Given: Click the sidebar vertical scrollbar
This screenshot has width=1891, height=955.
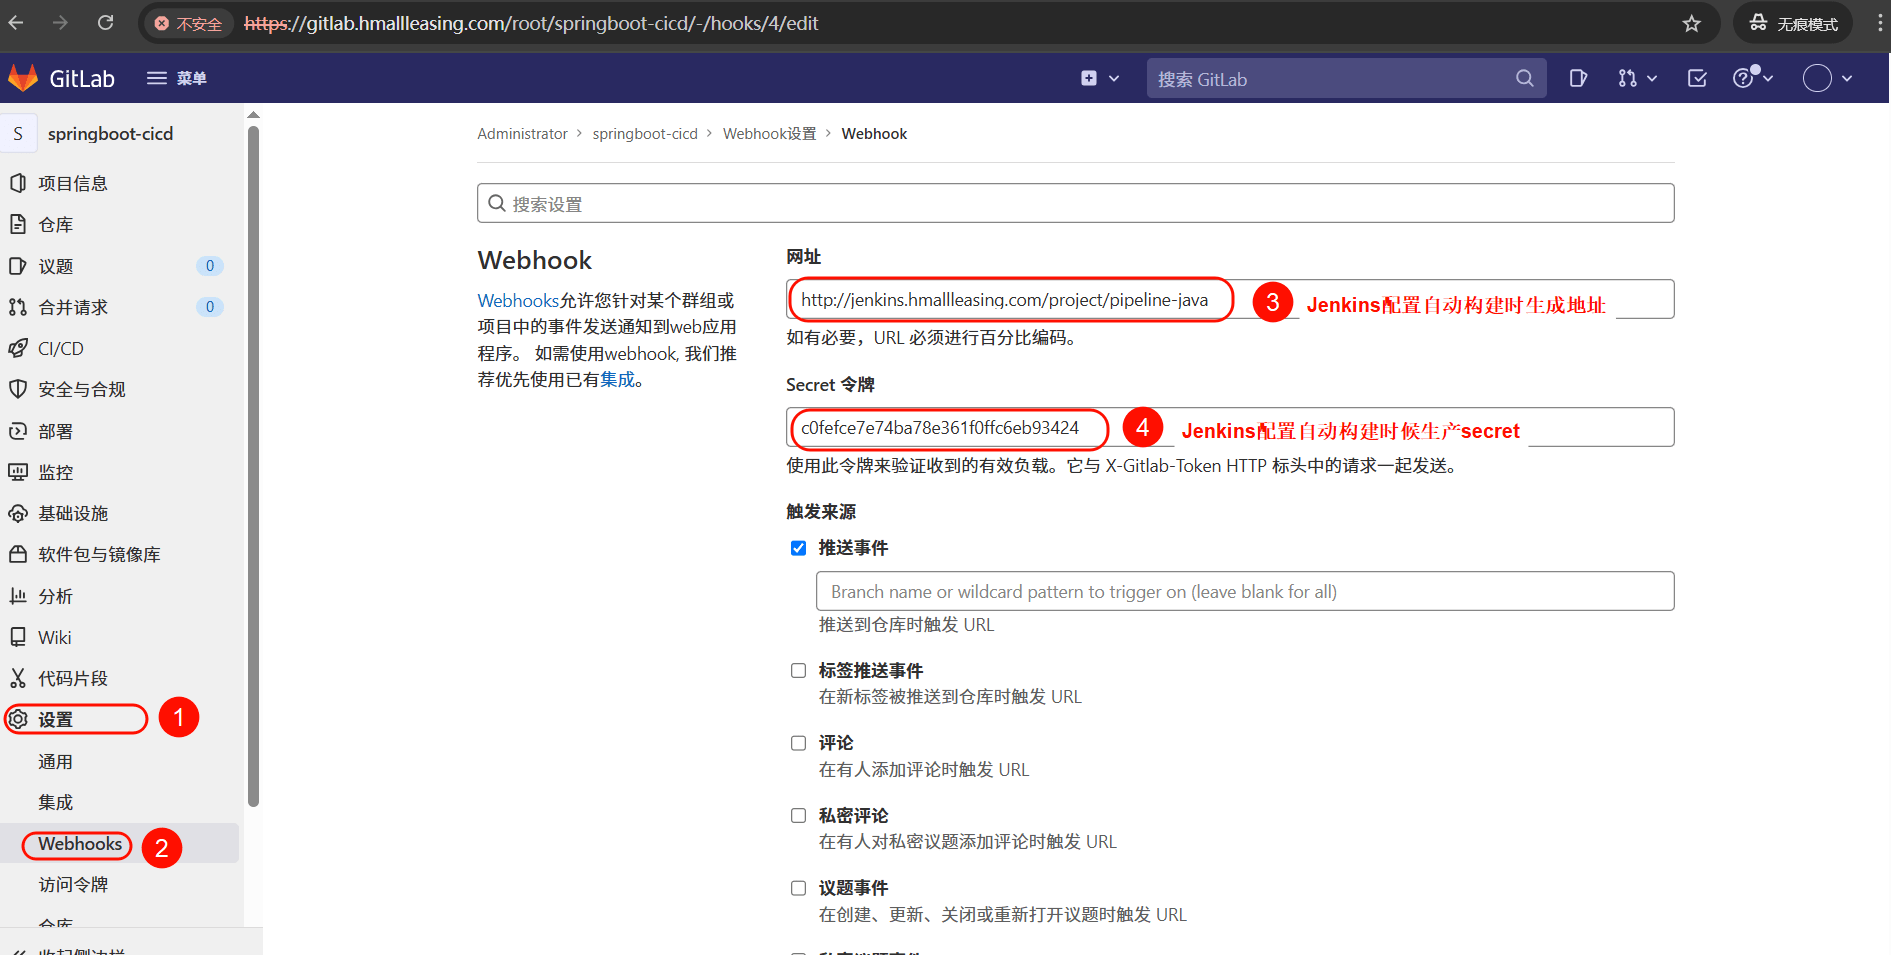Looking at the screenshot, I should pos(253,460).
